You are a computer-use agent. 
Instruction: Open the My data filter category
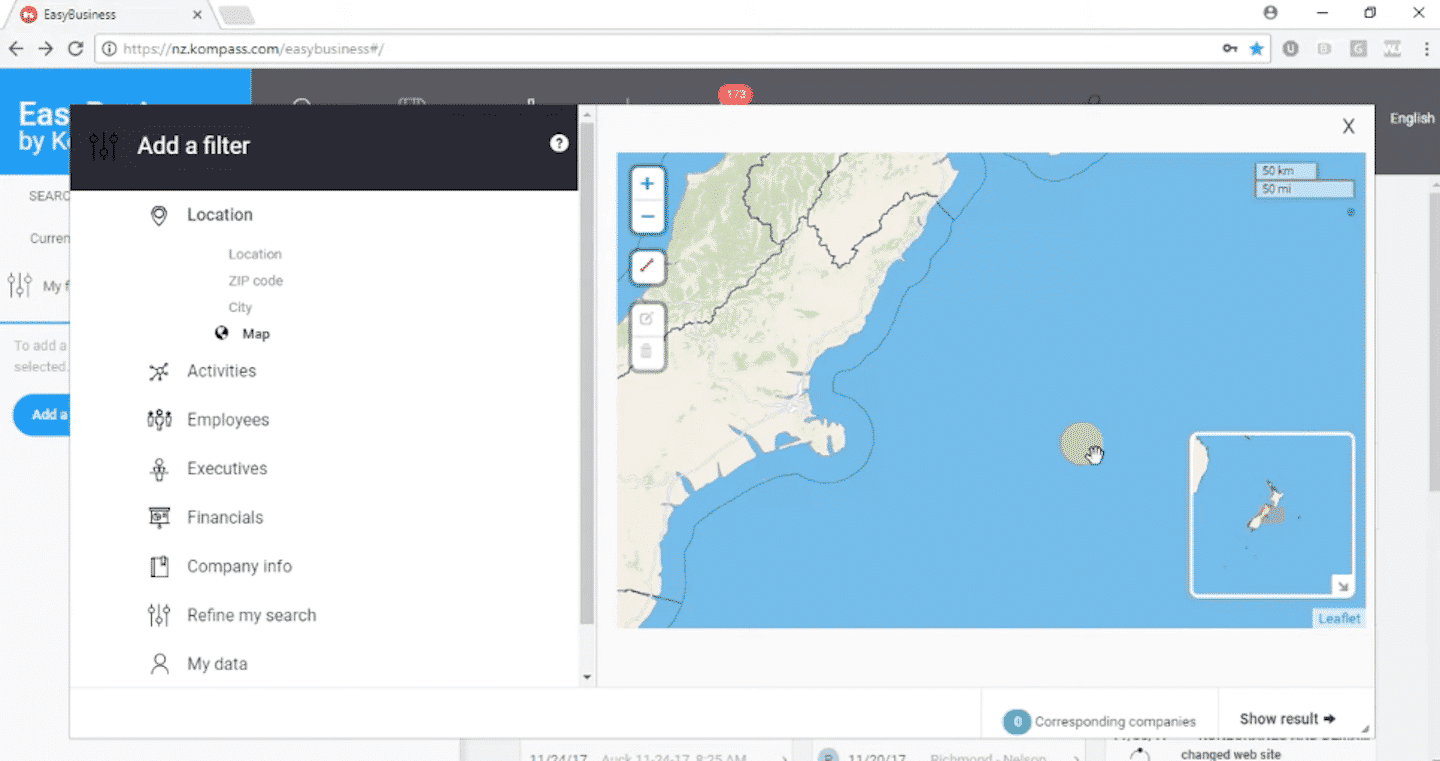click(x=217, y=664)
